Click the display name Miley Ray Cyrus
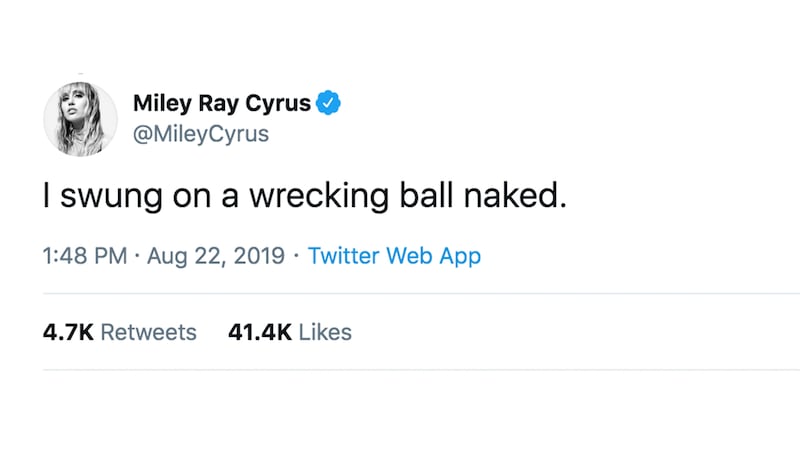 221,102
